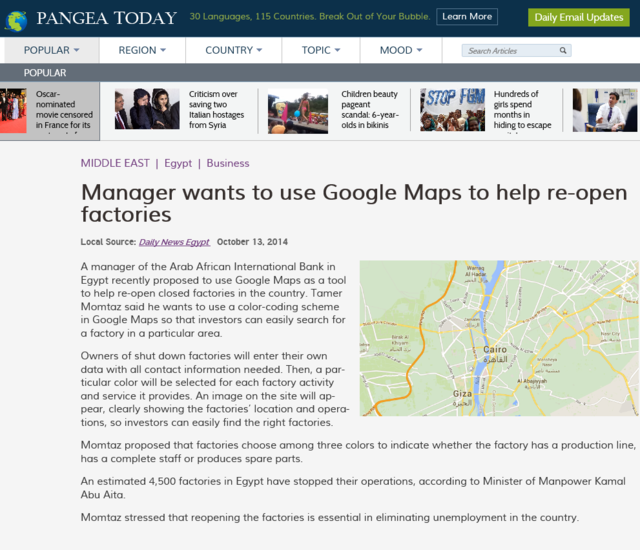
Task: Go to the Egypt country link
Action: pyautogui.click(x=178, y=163)
